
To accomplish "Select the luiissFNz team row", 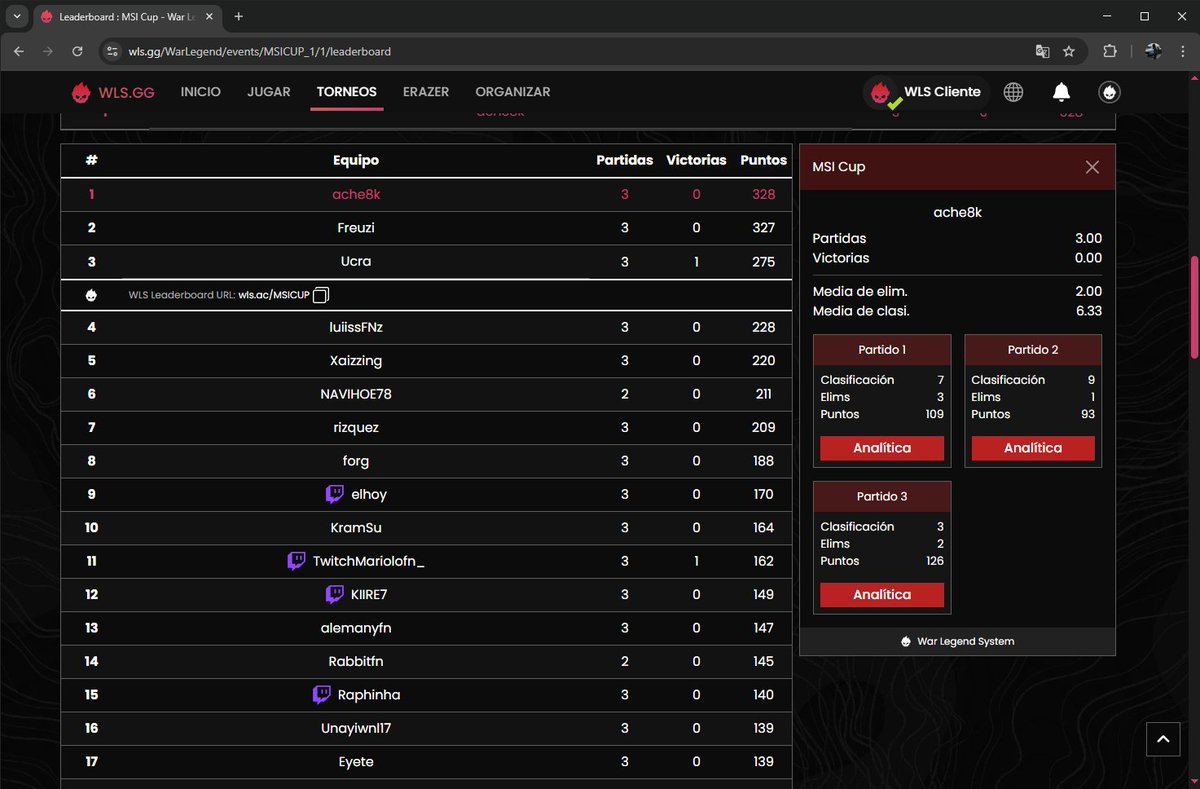I will click(426, 327).
